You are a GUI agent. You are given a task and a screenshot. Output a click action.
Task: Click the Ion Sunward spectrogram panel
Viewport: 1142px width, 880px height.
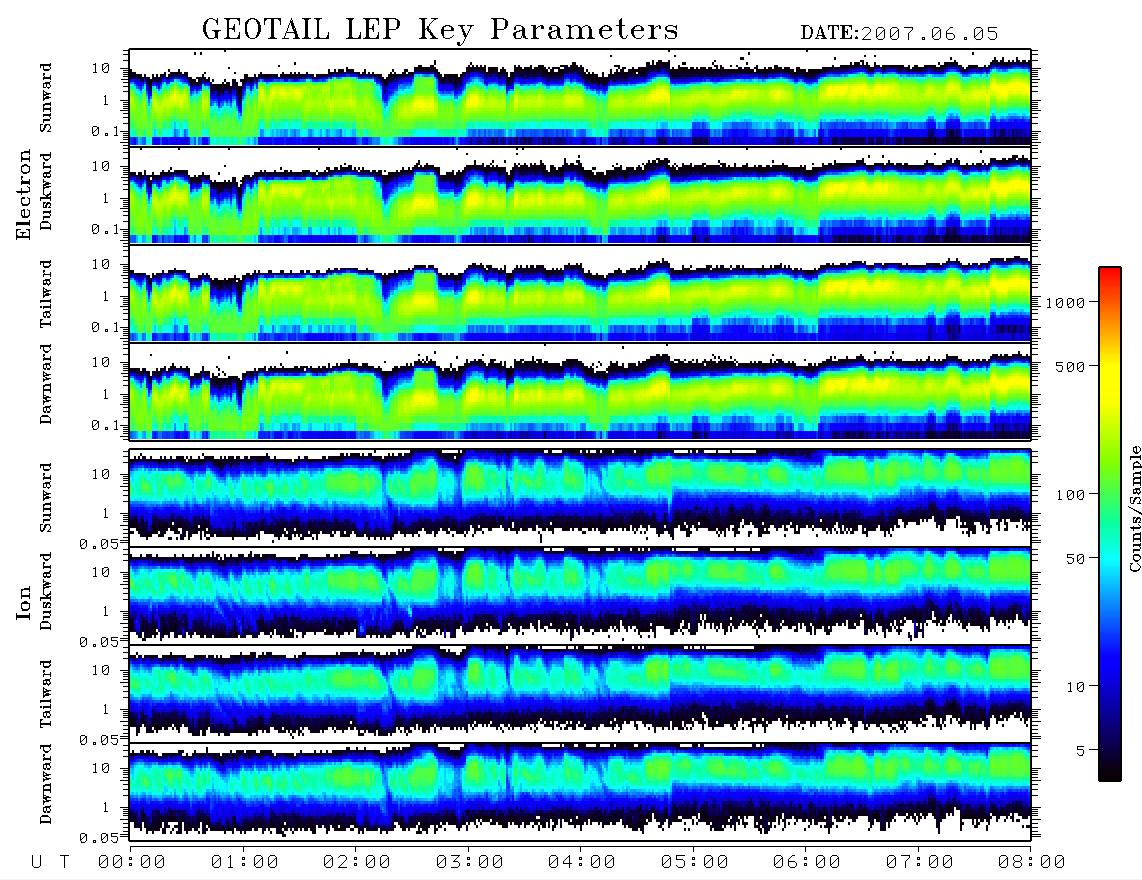click(580, 498)
